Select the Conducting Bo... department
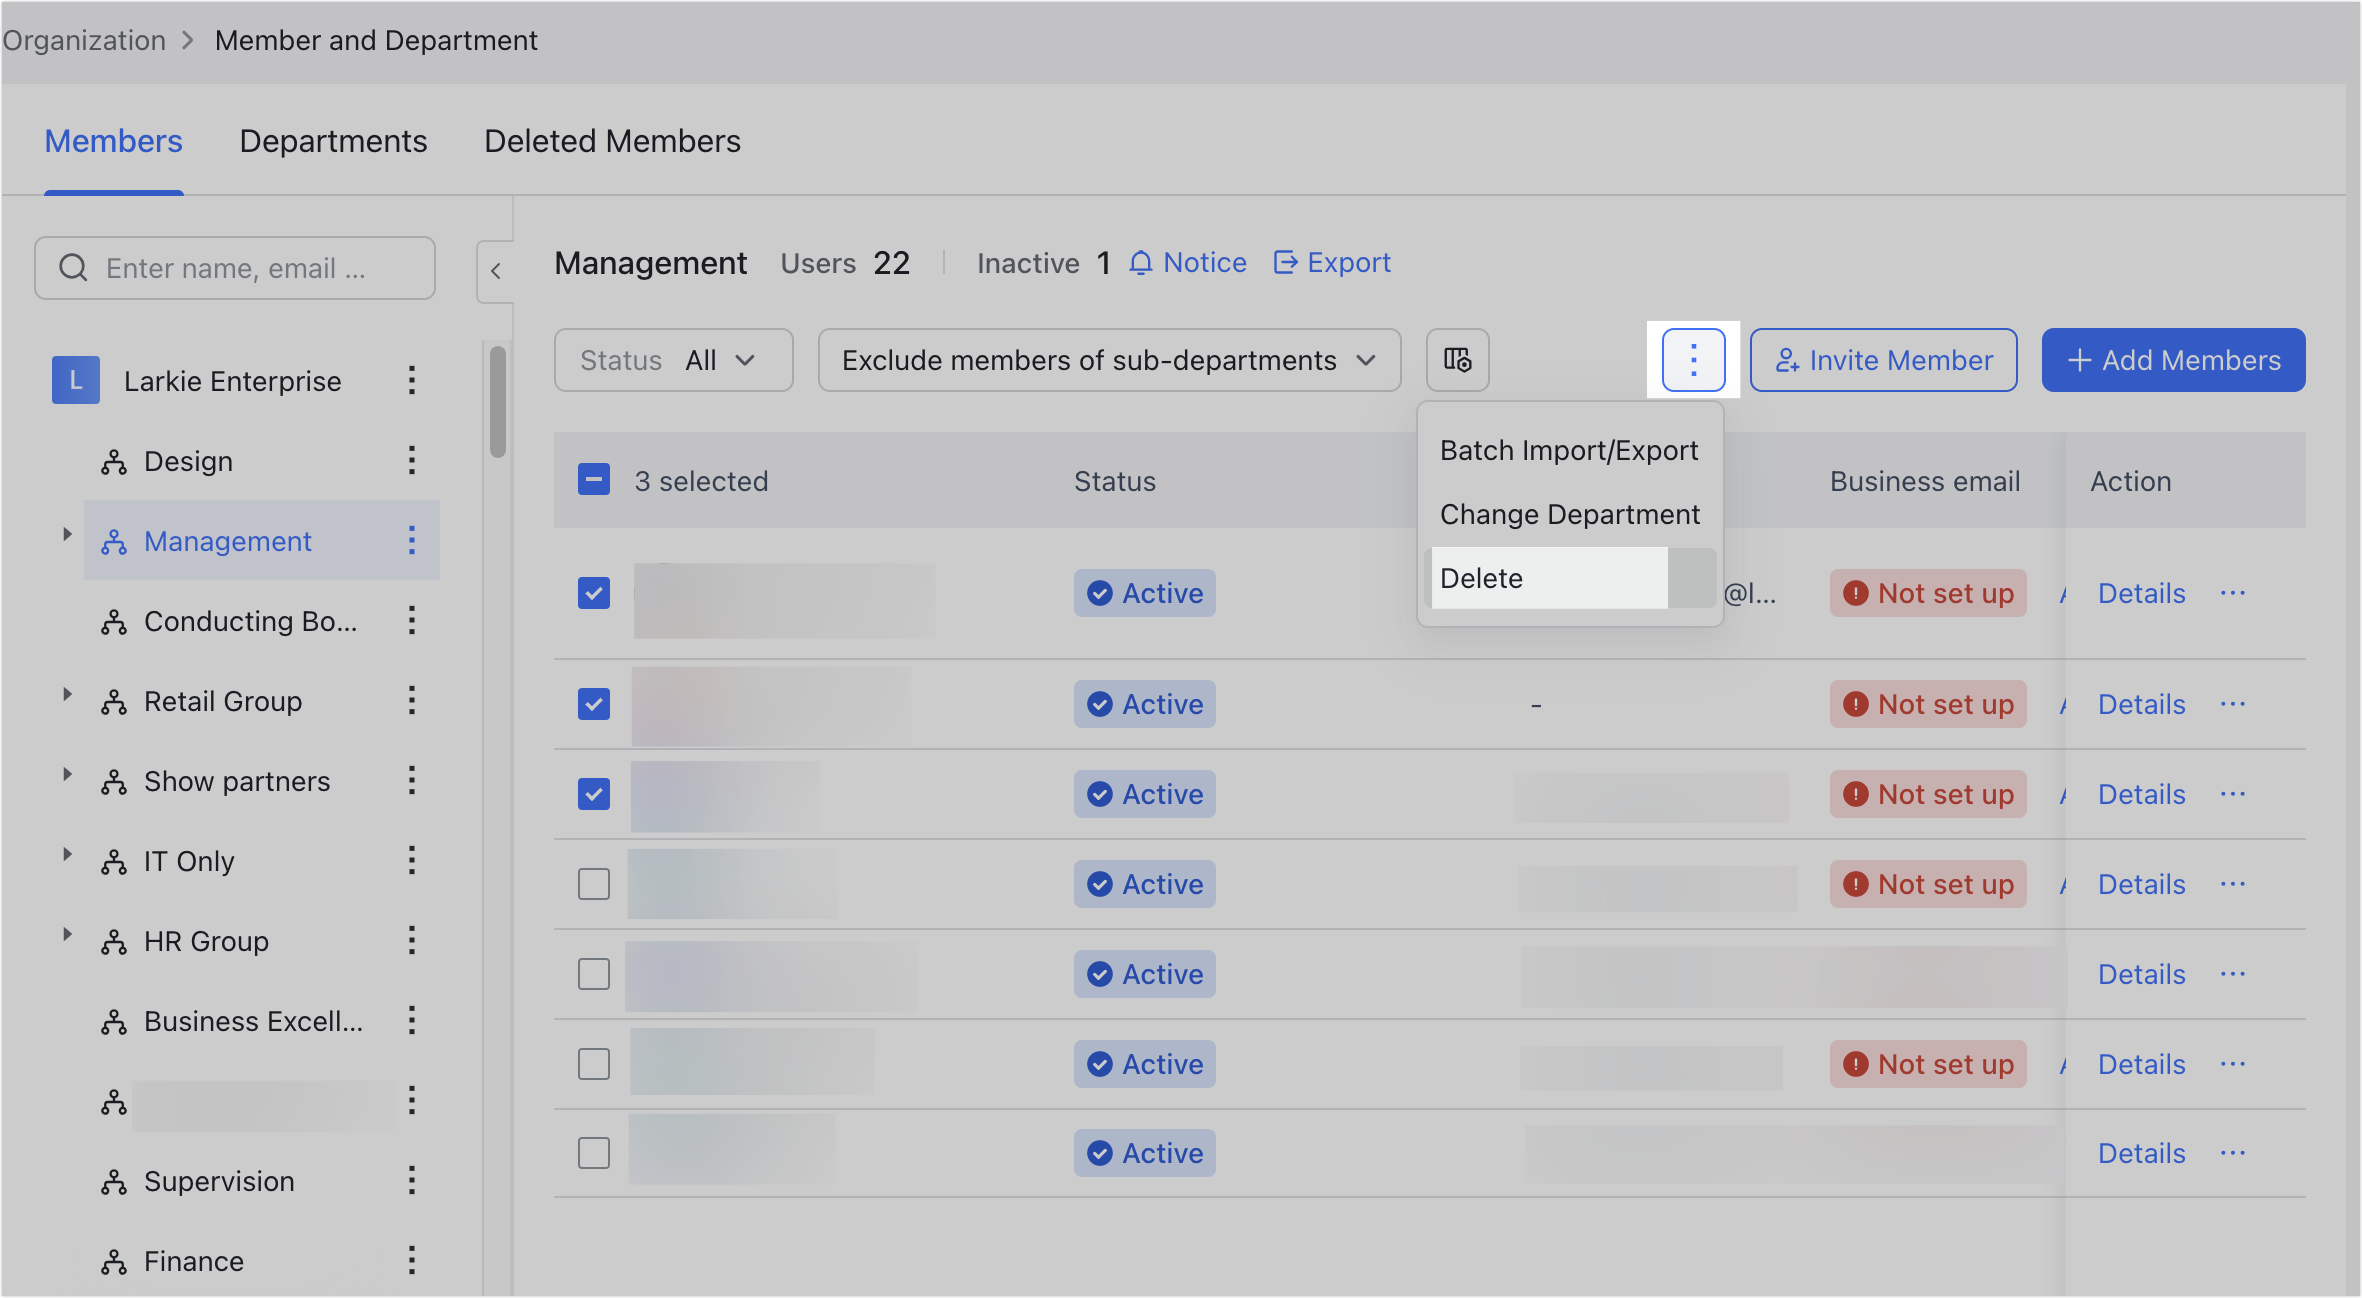The image size is (2362, 1298). (x=250, y=621)
